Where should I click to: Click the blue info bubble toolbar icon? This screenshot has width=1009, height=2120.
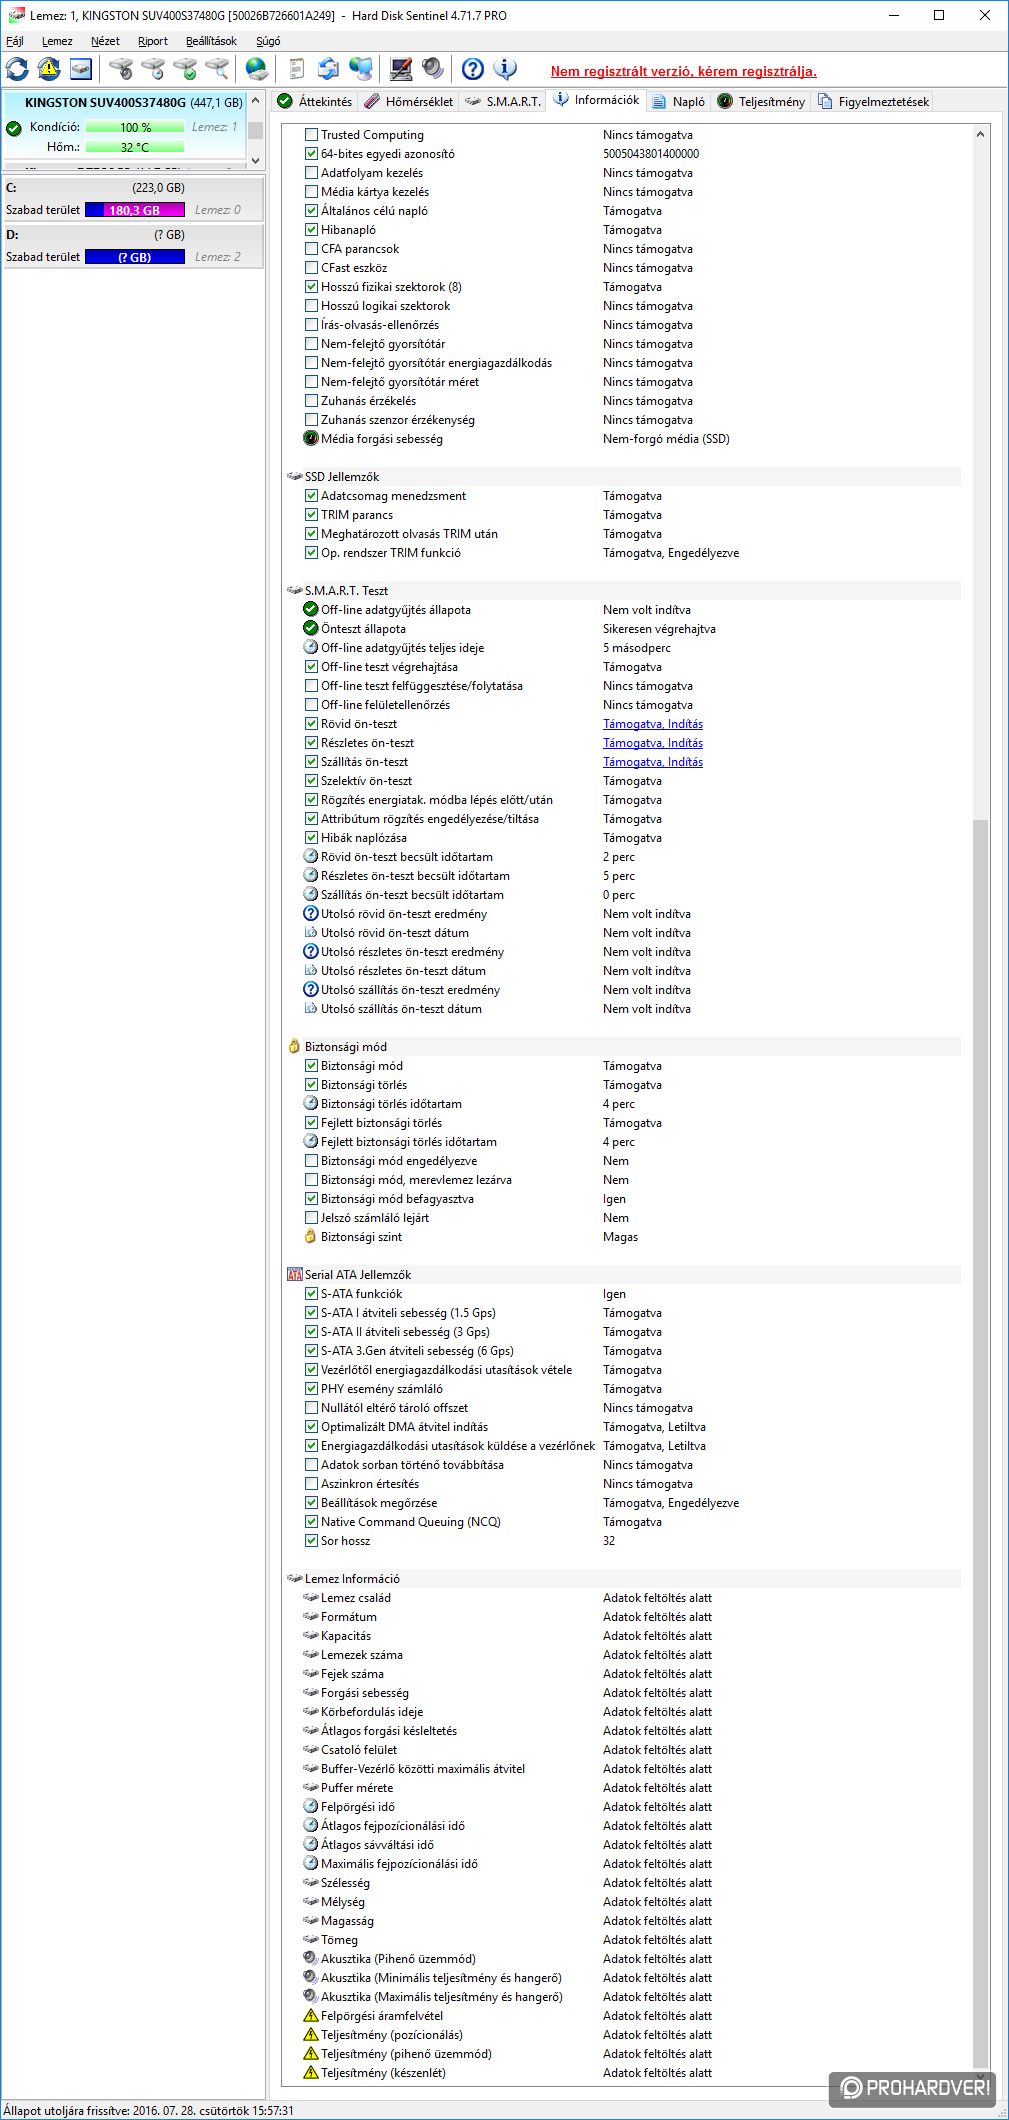tap(505, 69)
